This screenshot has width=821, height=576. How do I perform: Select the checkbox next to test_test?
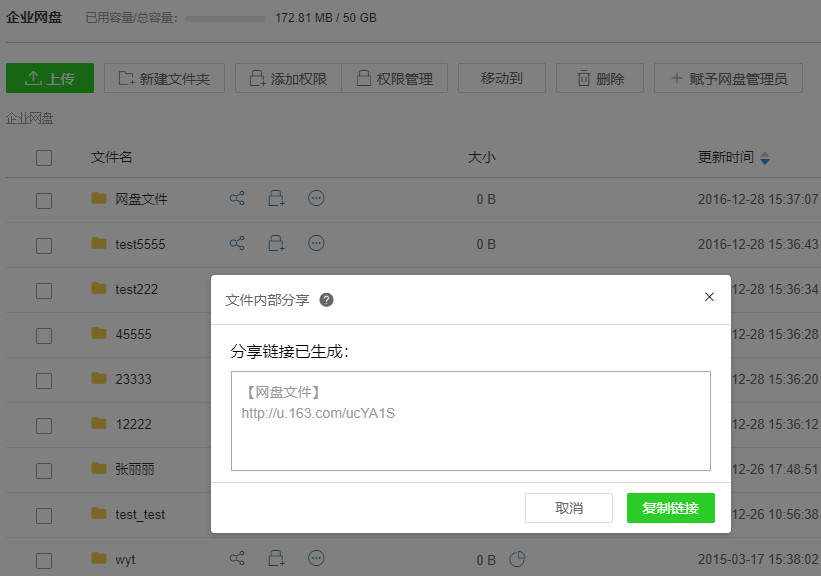[x=44, y=515]
